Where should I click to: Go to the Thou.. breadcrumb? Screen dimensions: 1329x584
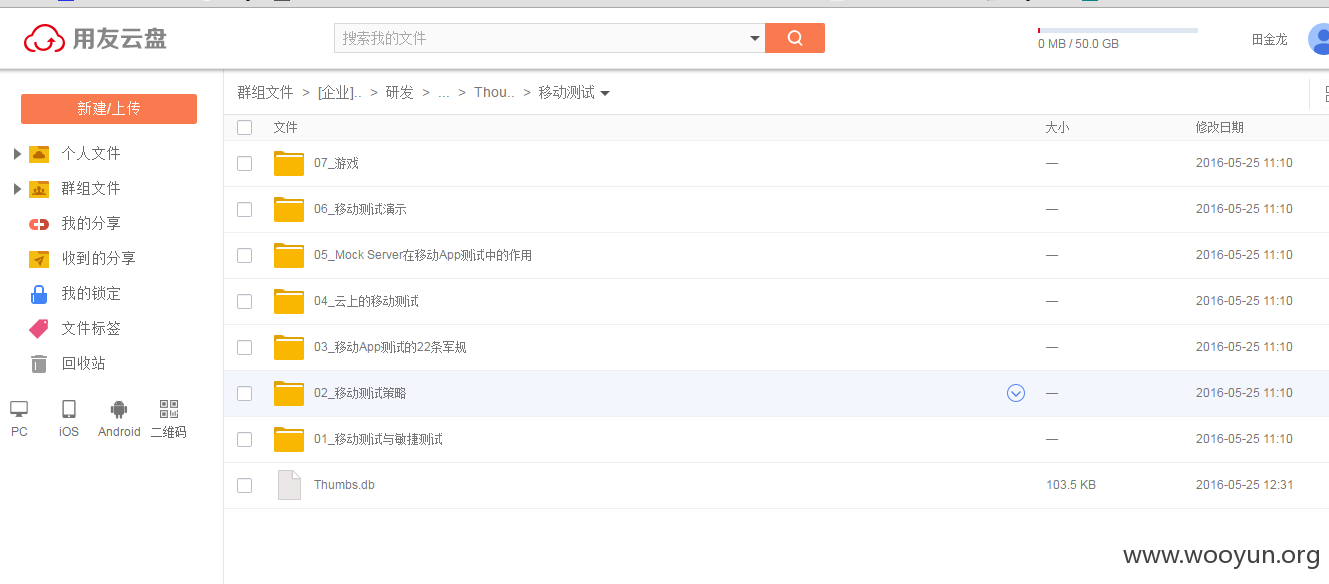pos(494,92)
